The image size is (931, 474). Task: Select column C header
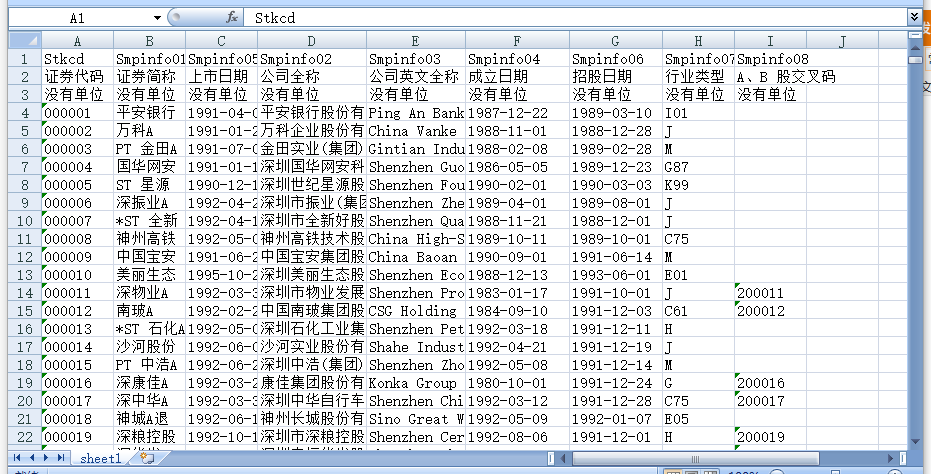pos(221,41)
